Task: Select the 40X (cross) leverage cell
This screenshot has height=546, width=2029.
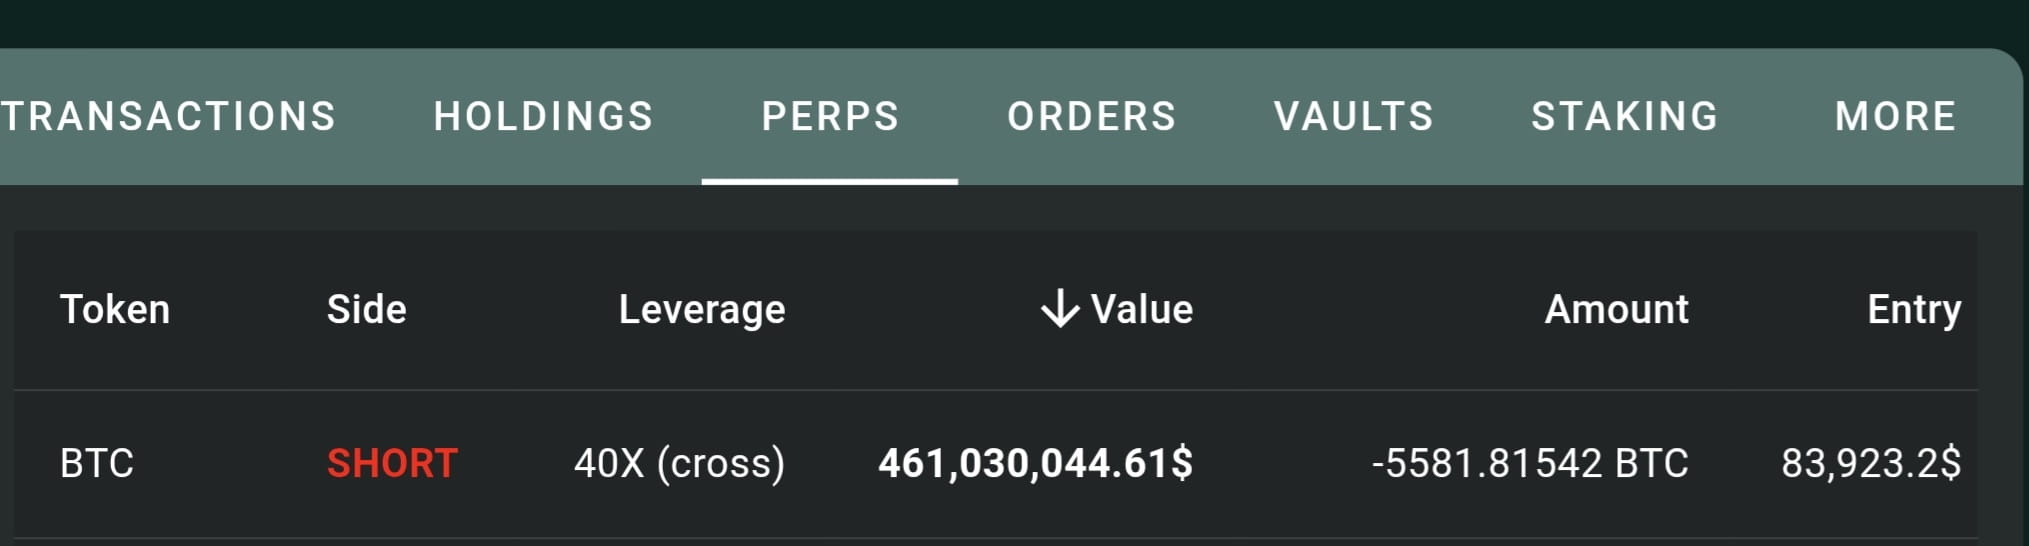Action: (x=680, y=464)
